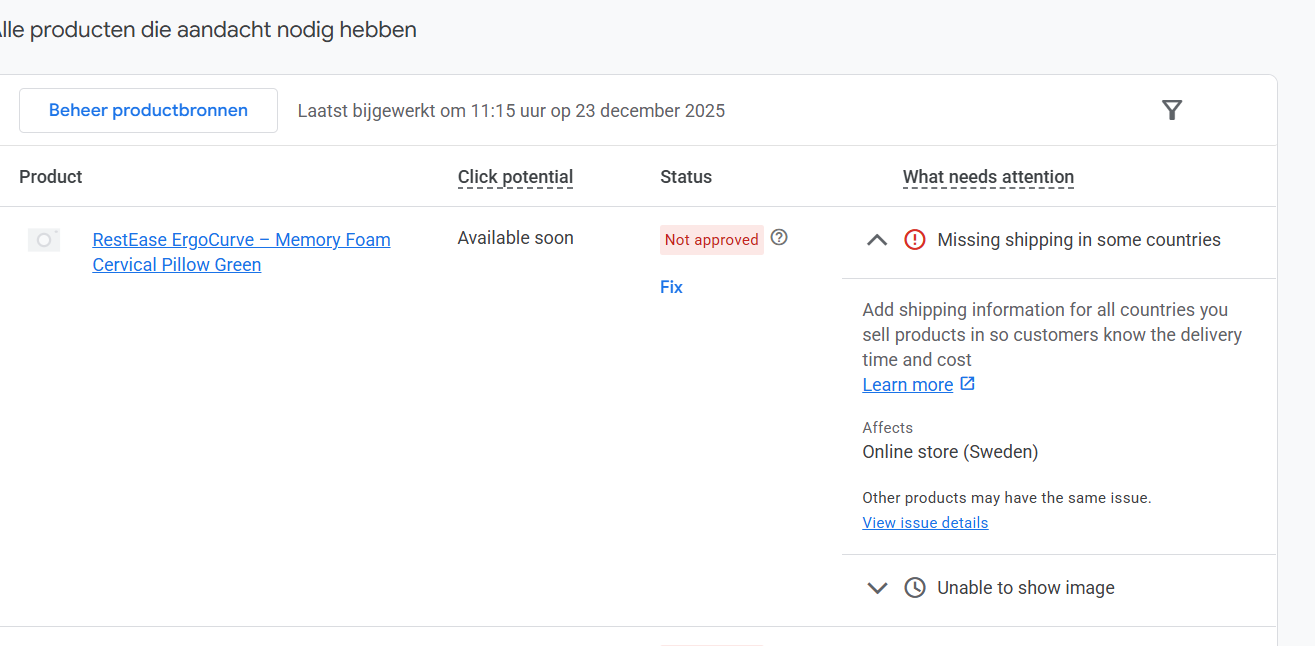Viewport: 1315px width, 646px height.
Task: Click the red error icon for missing shipping
Action: [915, 240]
